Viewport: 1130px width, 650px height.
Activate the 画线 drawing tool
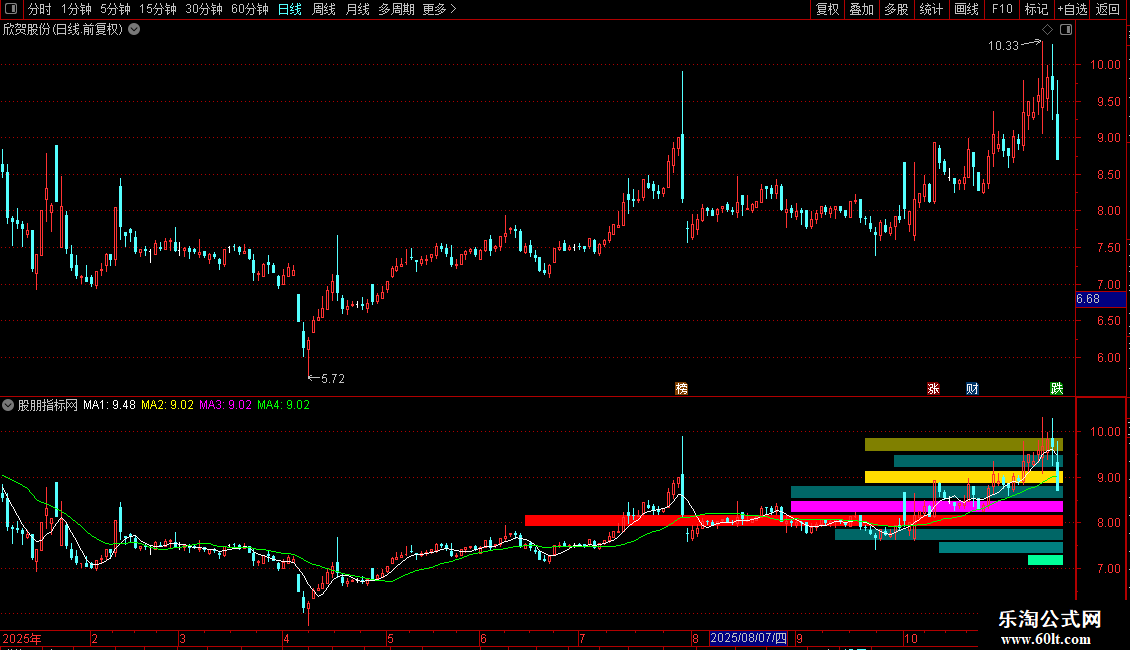(x=966, y=9)
